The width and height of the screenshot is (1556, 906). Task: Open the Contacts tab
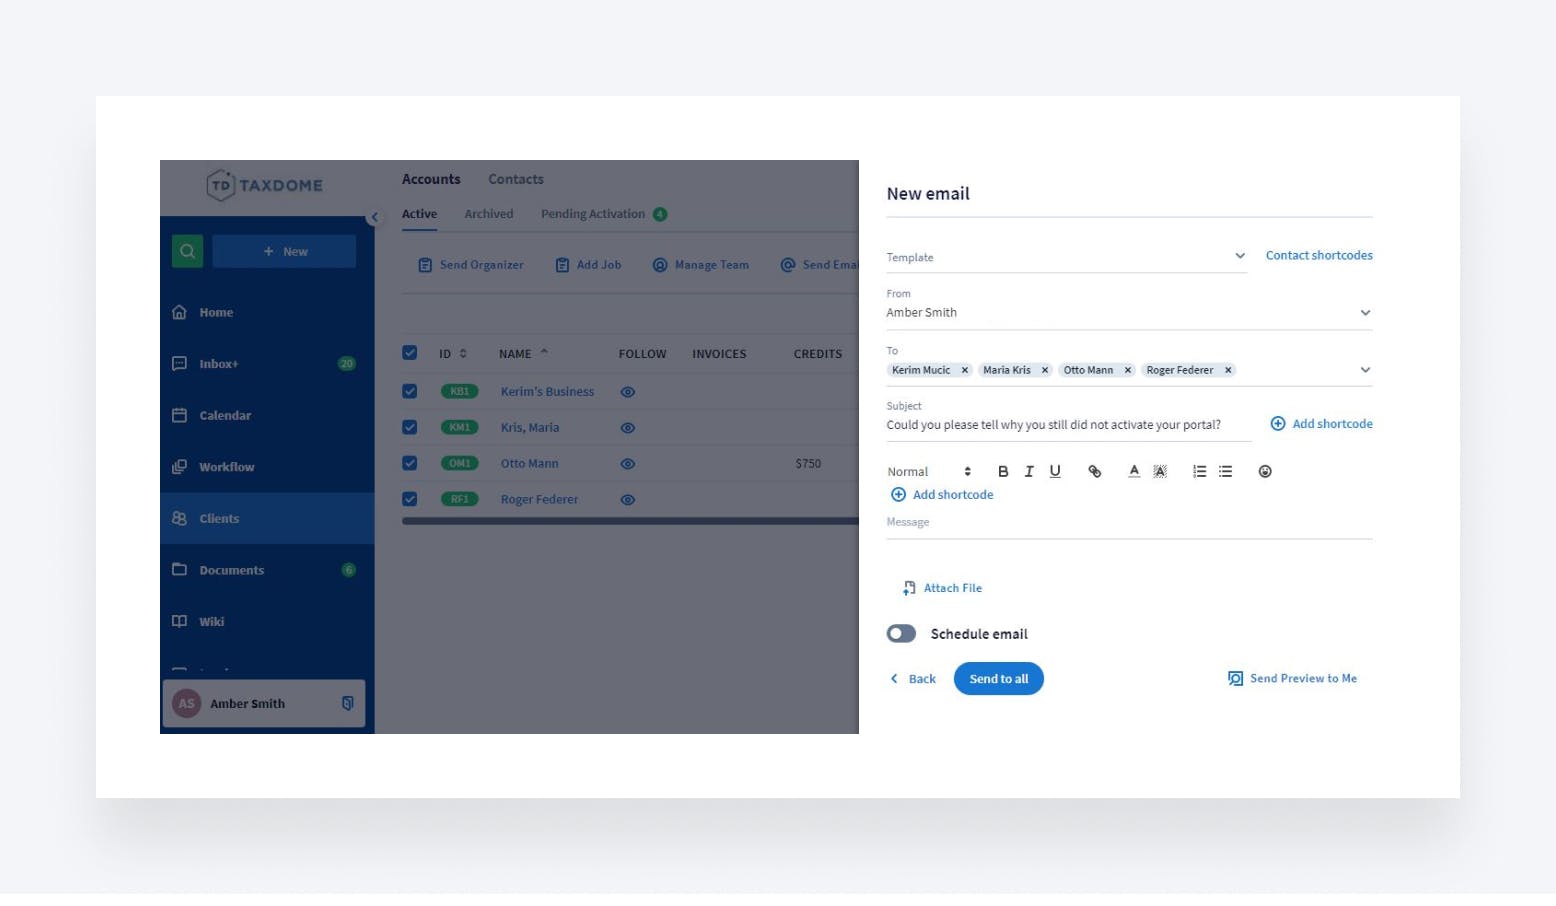(x=516, y=180)
